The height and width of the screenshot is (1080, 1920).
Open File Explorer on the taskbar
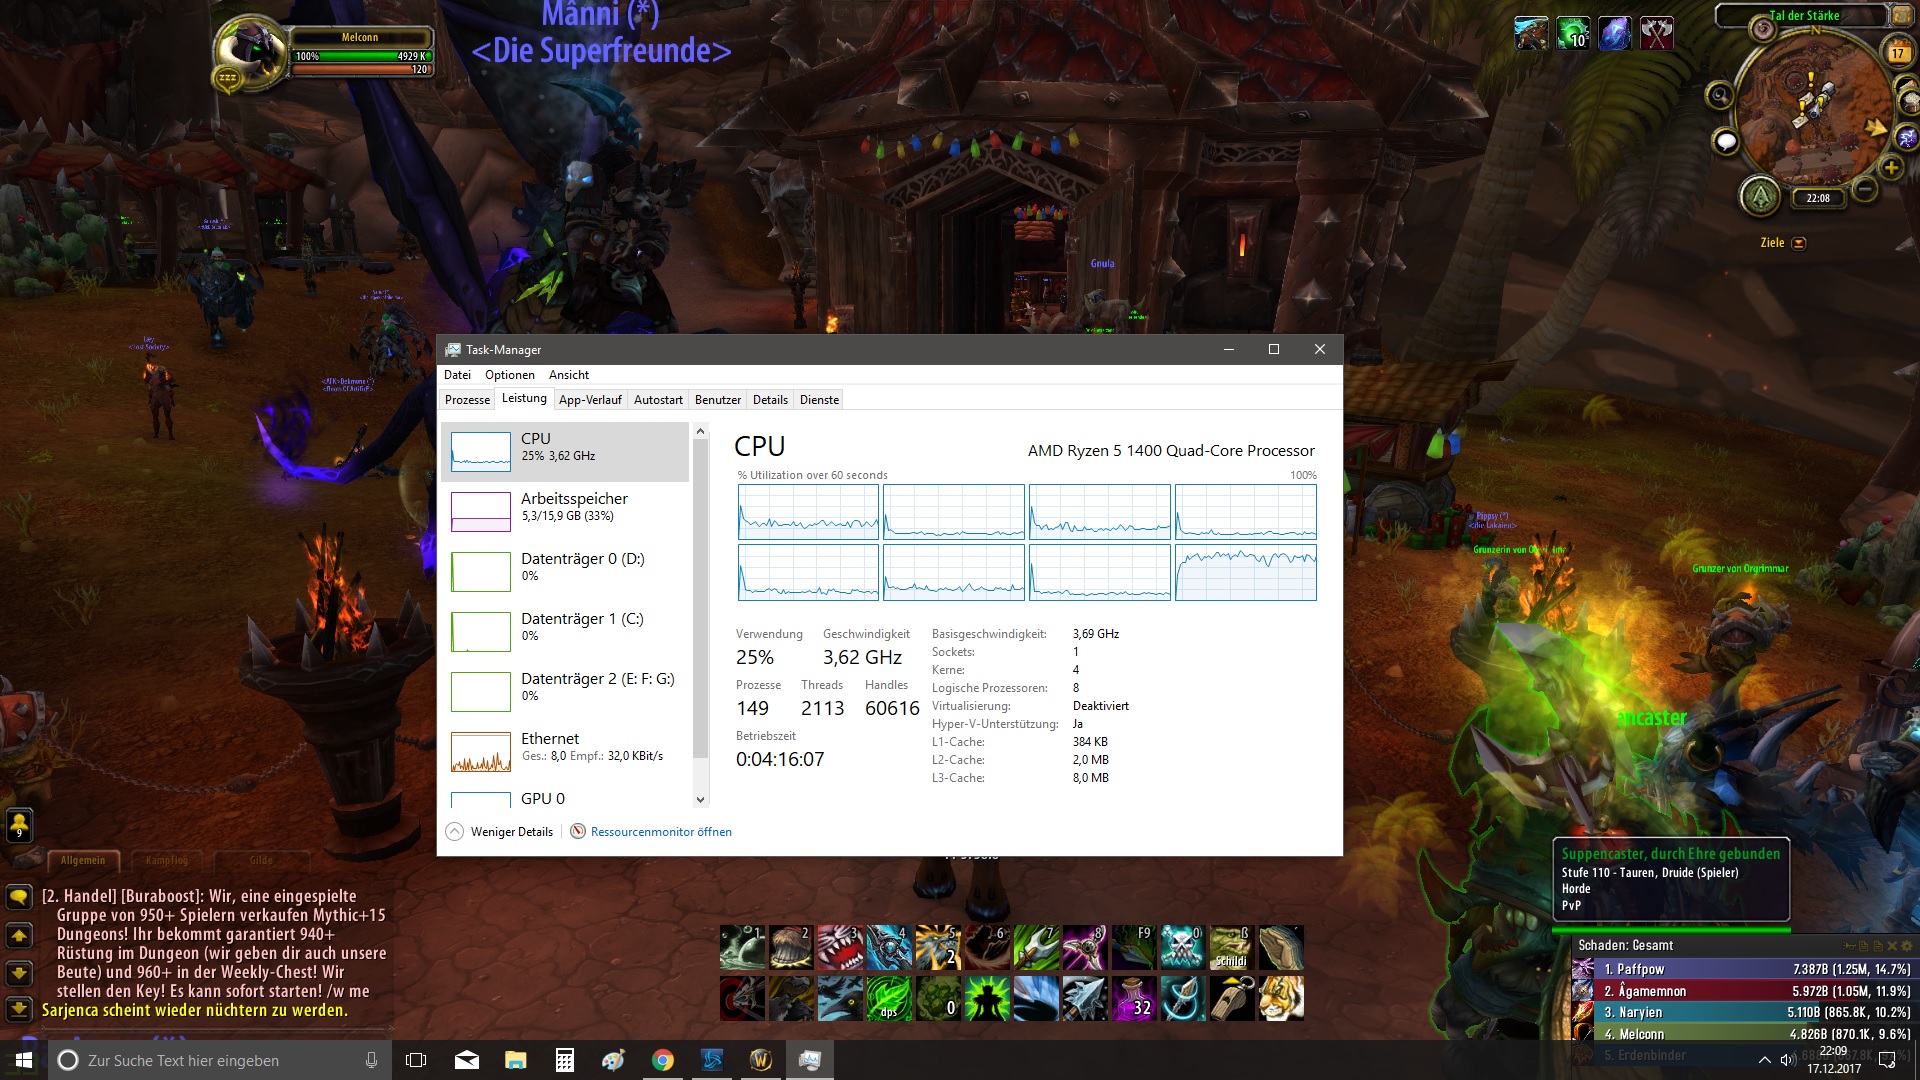click(x=516, y=1060)
